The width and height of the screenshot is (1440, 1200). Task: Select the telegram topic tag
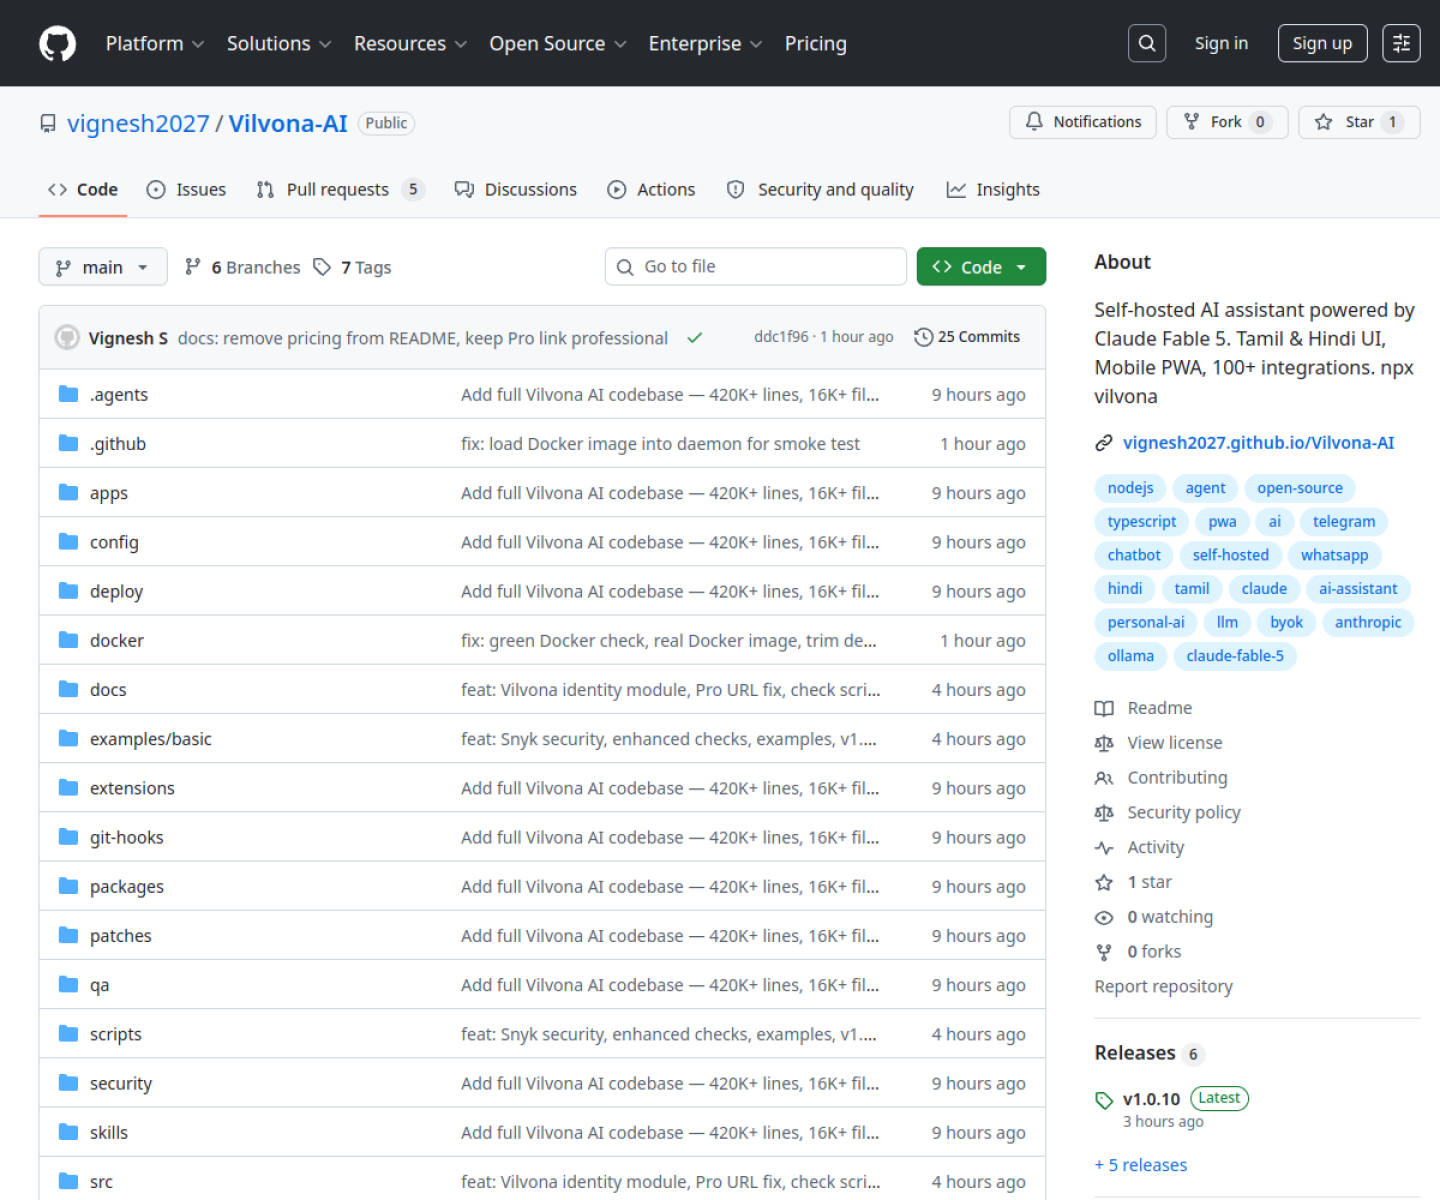coord(1344,522)
